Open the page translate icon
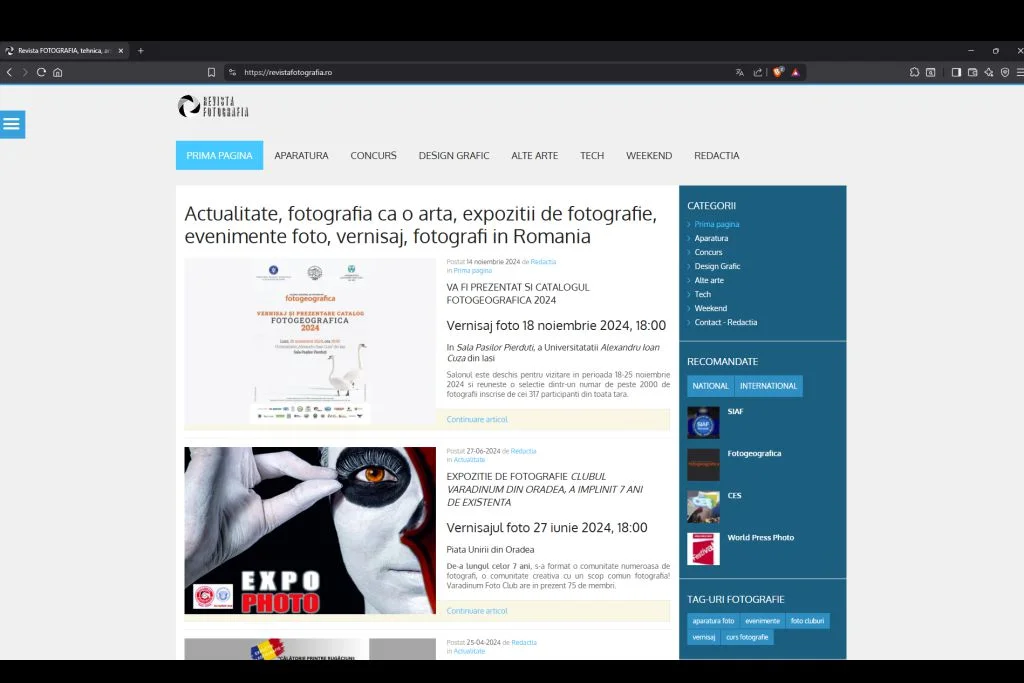The image size is (1024, 683). point(740,72)
